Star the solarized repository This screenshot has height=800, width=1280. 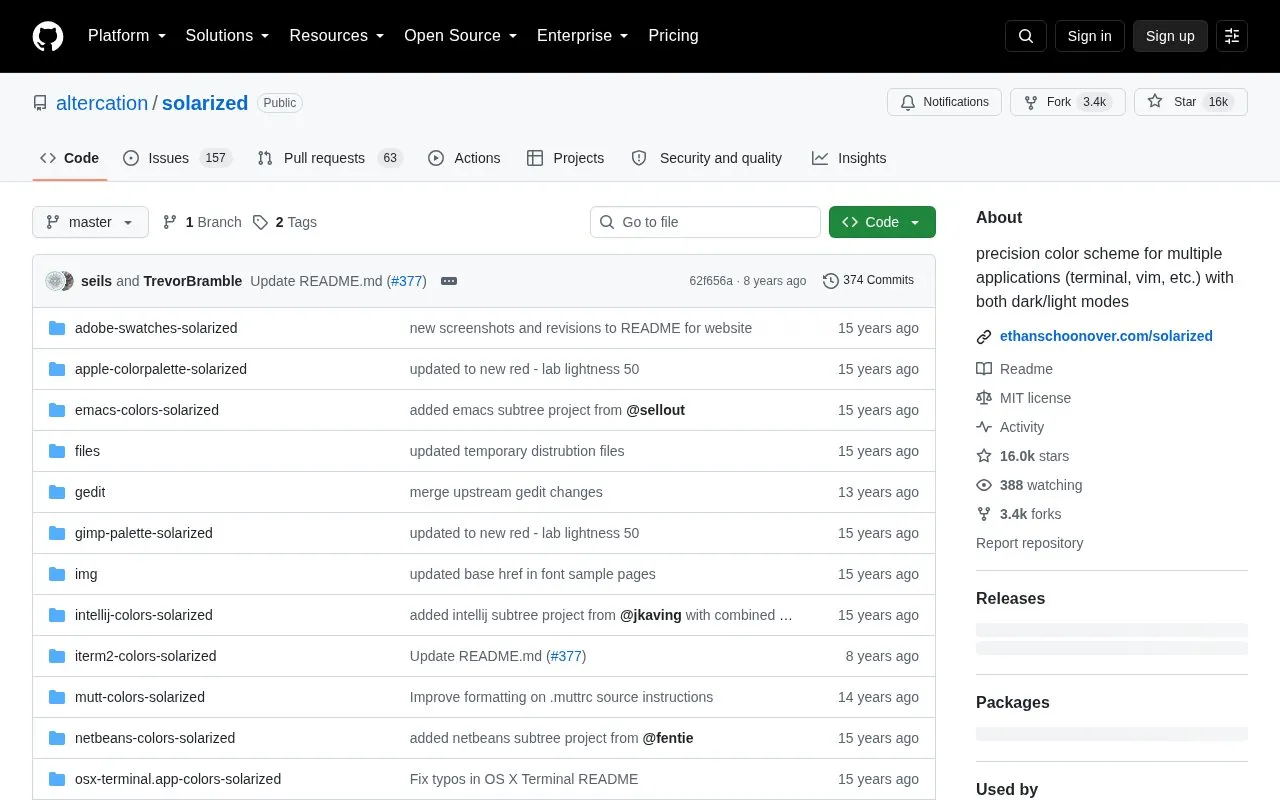point(1191,102)
